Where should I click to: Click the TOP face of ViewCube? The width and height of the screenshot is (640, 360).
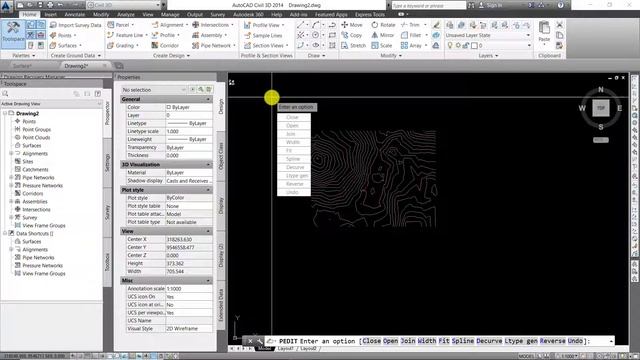[601, 108]
